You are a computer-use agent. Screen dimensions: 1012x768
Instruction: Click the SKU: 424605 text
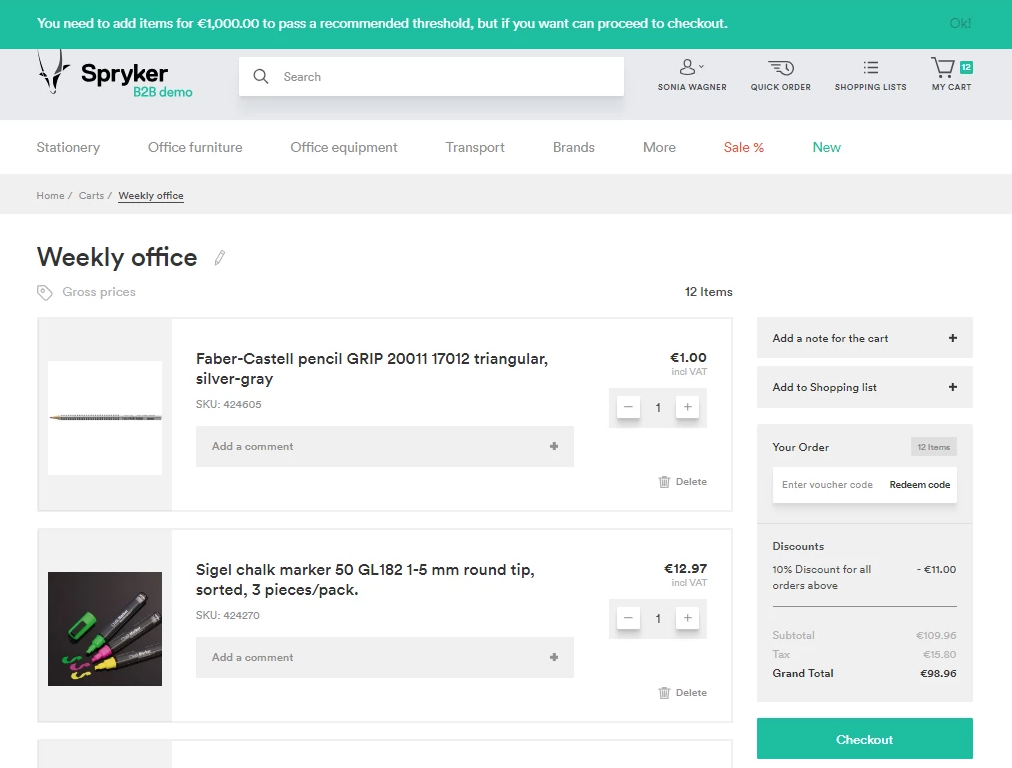[x=228, y=404]
